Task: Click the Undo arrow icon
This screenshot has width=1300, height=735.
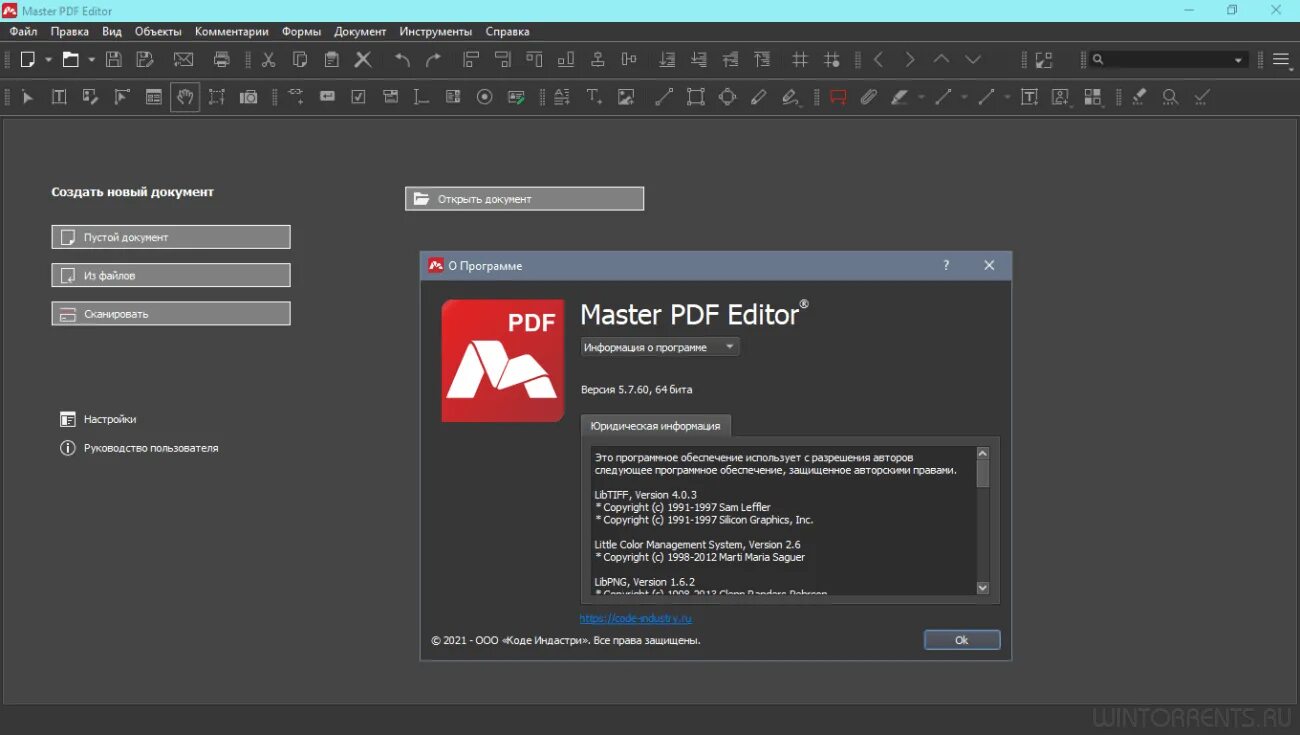Action: [x=402, y=60]
